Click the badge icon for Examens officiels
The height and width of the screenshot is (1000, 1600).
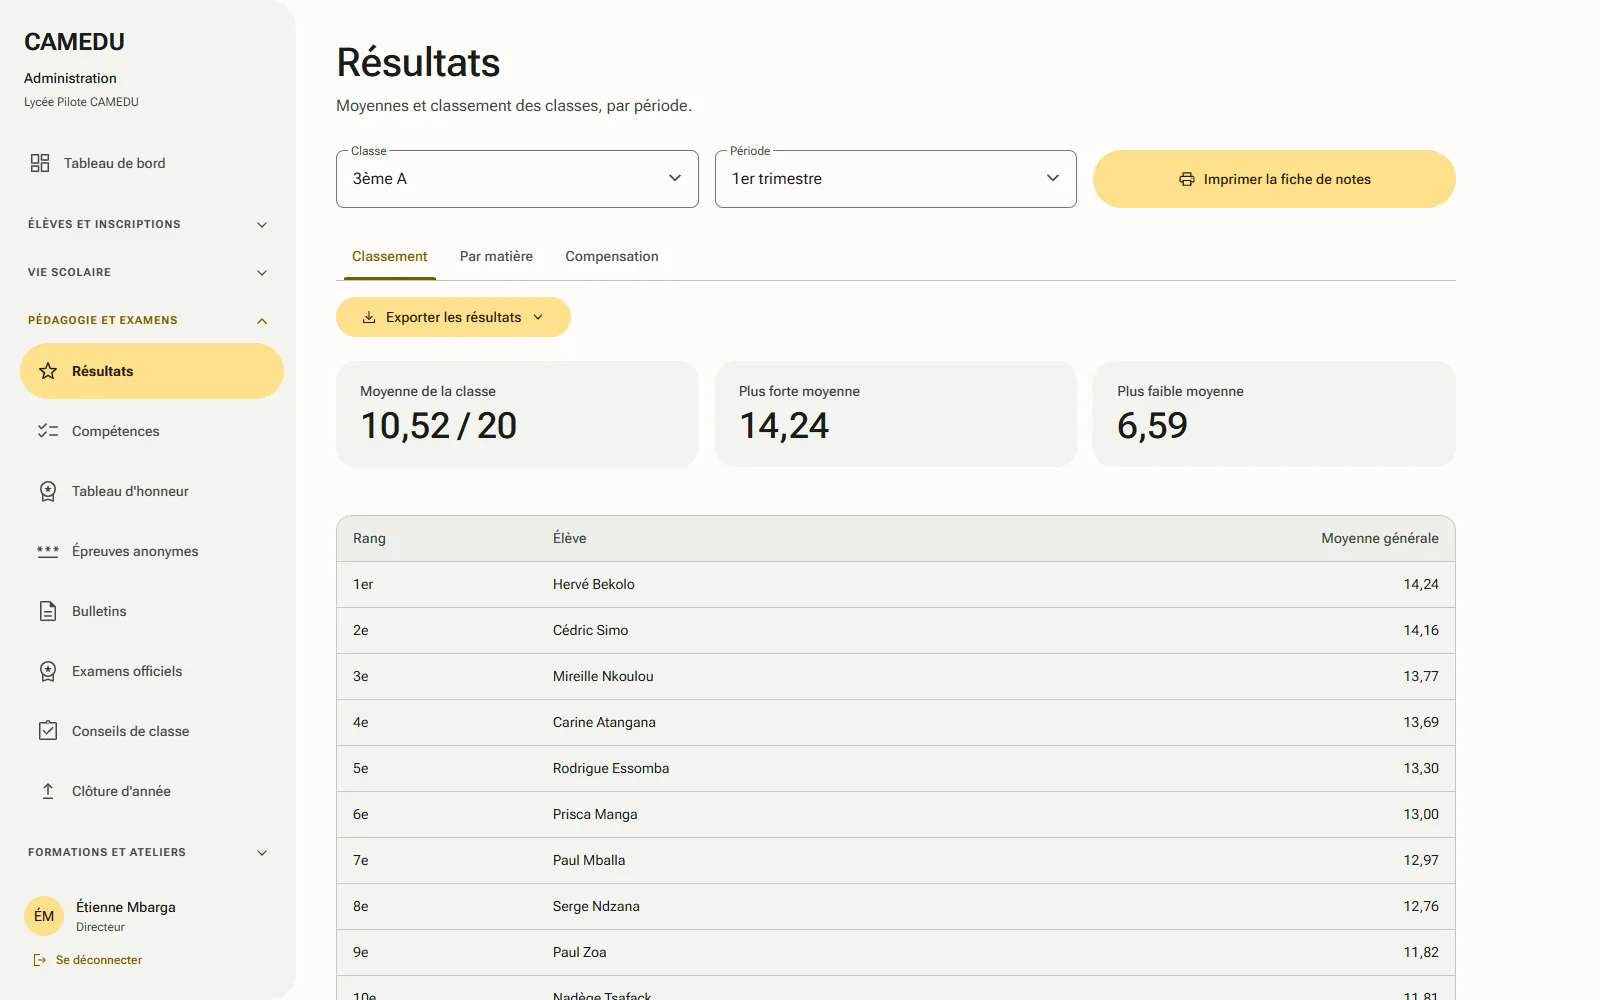(x=48, y=671)
